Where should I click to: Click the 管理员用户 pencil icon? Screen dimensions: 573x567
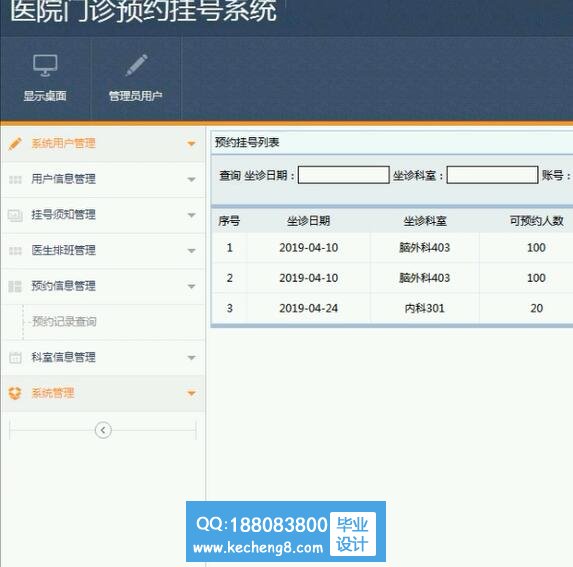click(x=136, y=65)
